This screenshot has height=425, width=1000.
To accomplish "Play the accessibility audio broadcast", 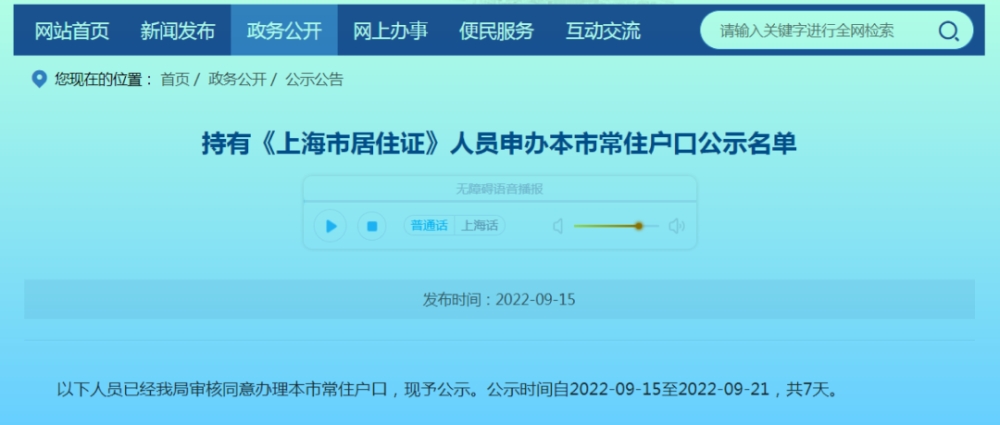I will [330, 226].
